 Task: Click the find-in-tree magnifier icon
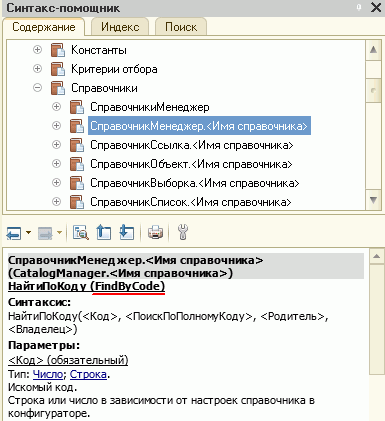click(x=81, y=233)
